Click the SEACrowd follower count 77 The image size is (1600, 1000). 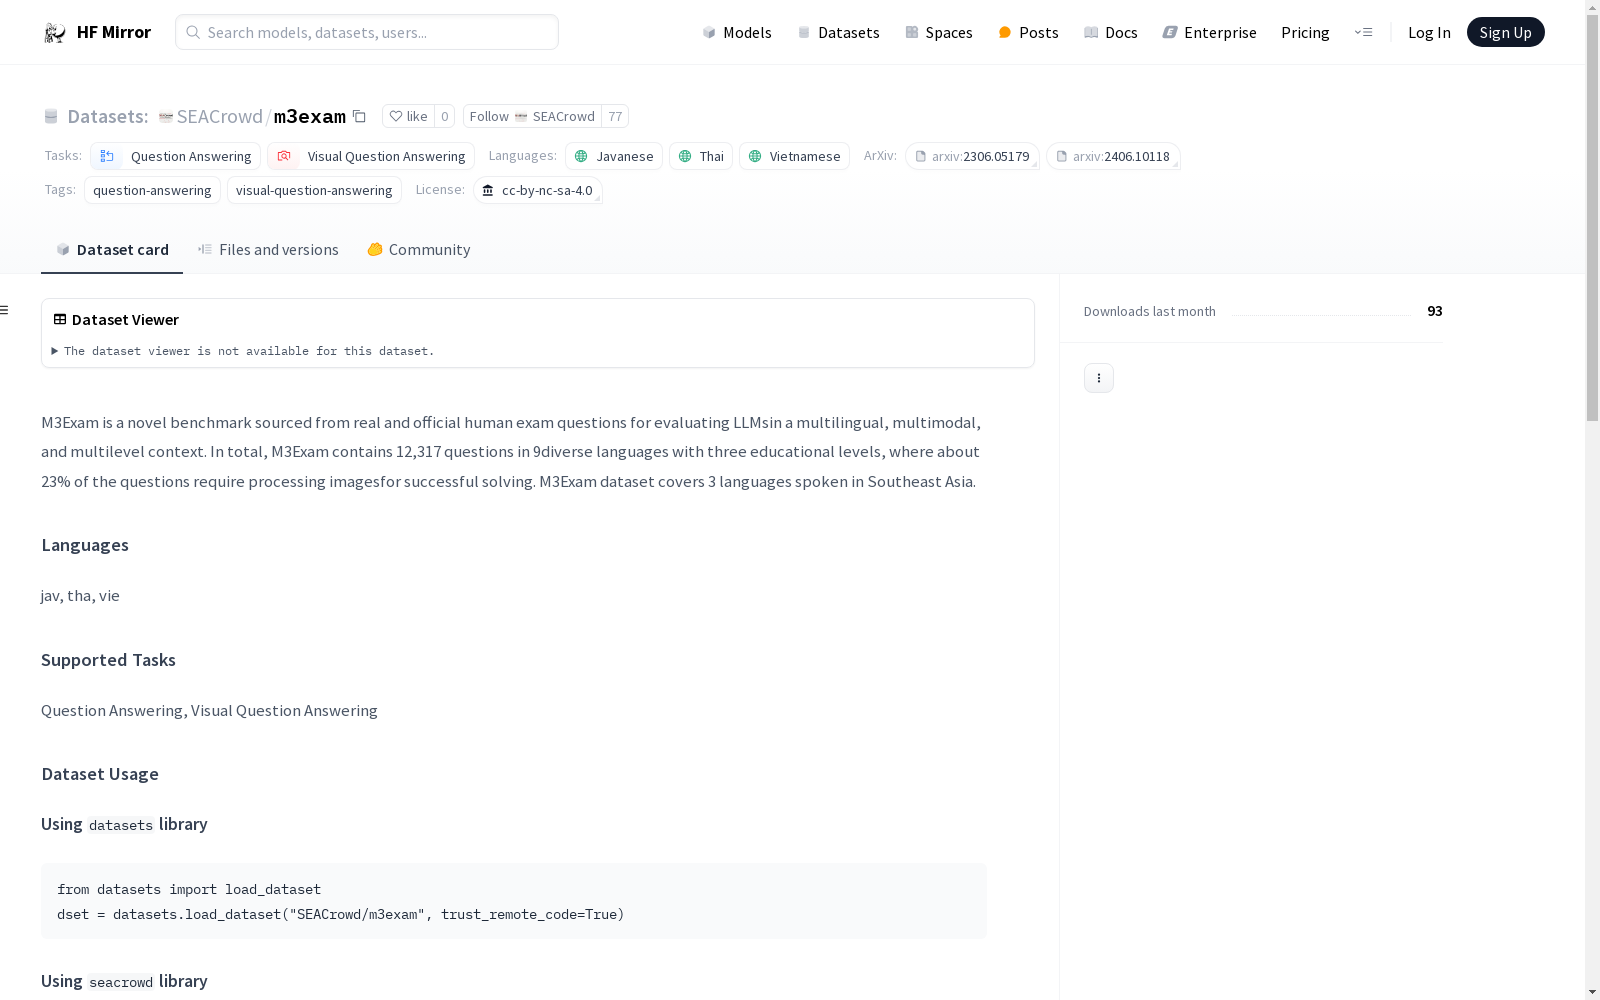(x=615, y=116)
